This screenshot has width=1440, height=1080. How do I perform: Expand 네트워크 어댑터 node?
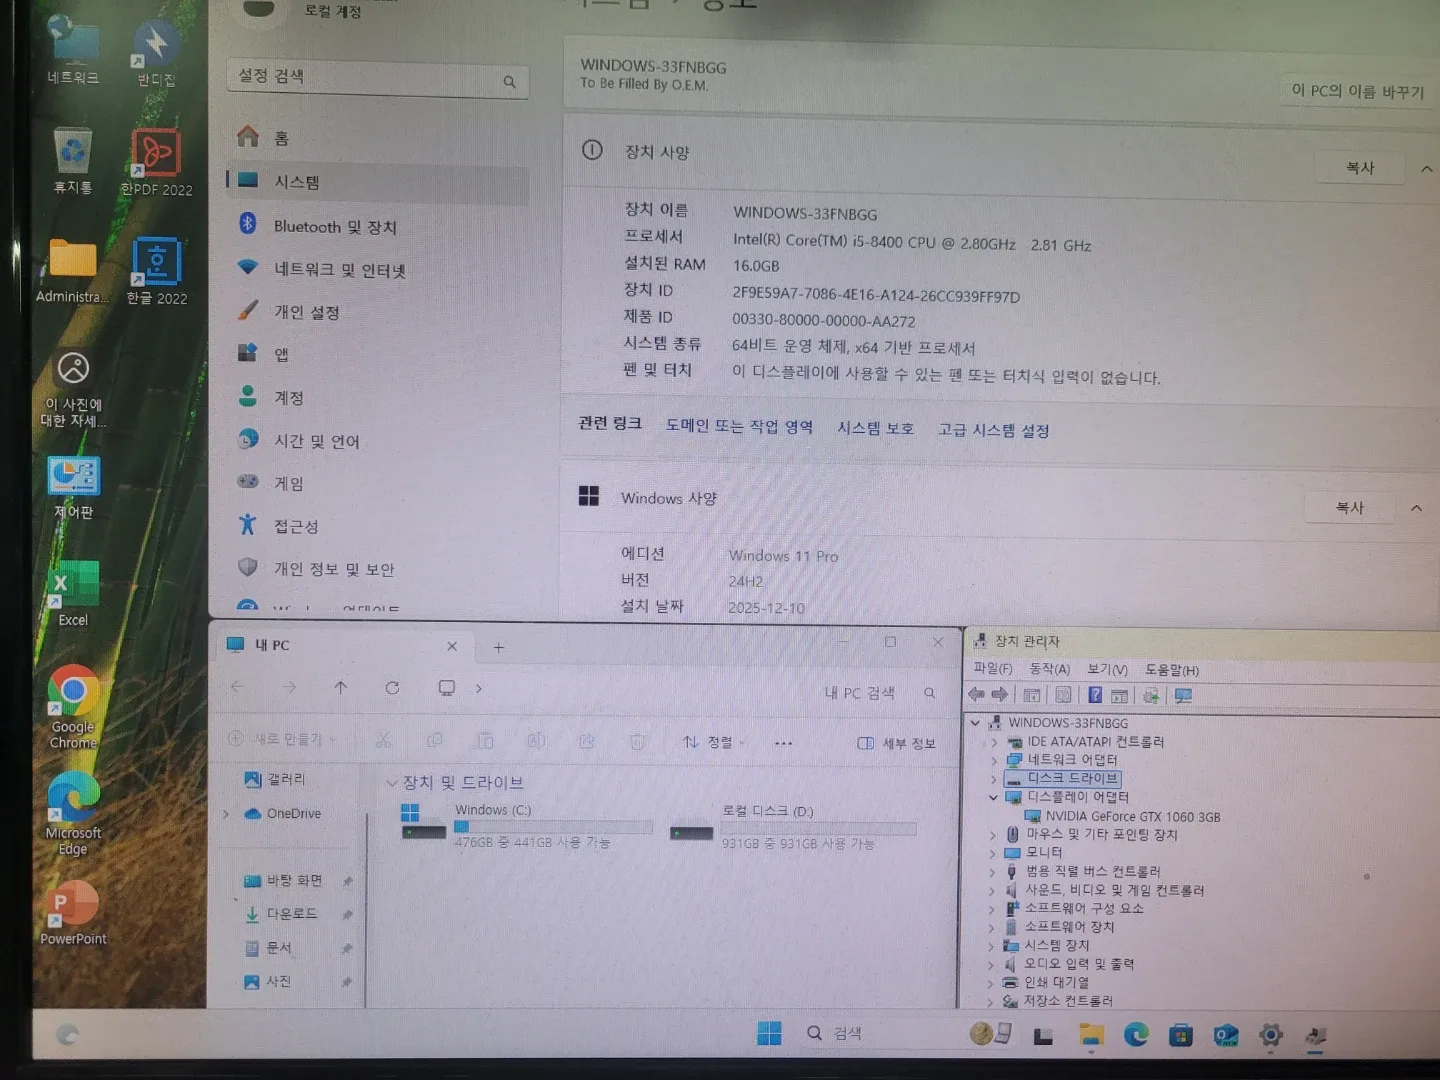pos(993,760)
